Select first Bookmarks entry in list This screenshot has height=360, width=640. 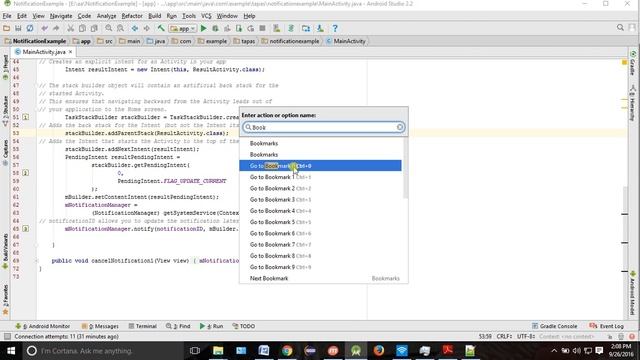tap(320, 143)
